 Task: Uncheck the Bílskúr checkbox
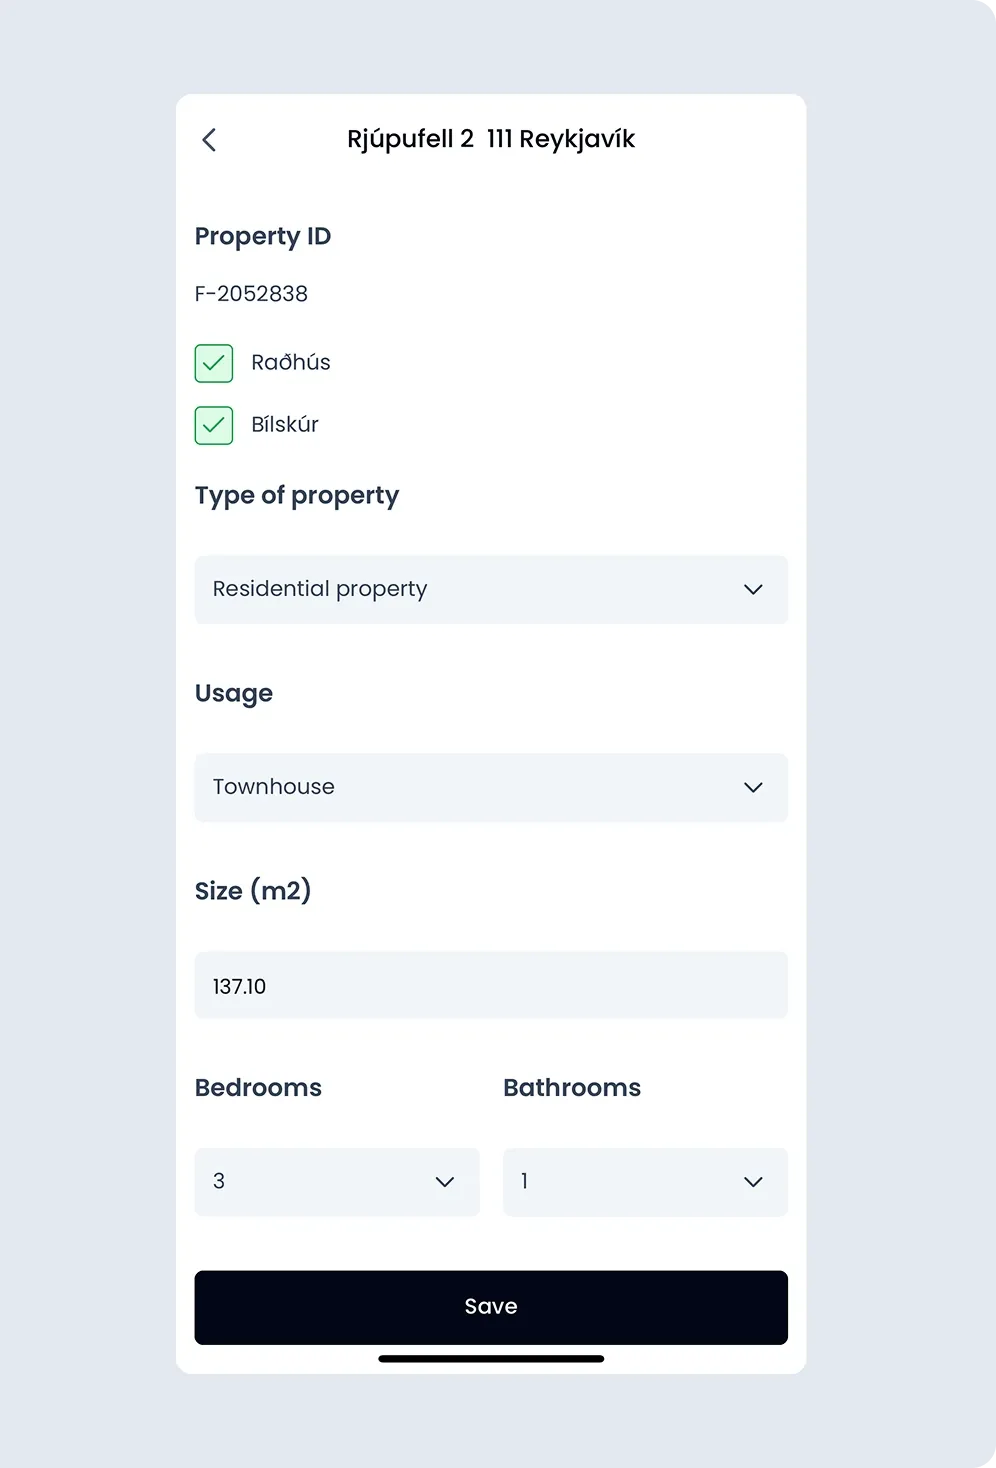coord(214,425)
